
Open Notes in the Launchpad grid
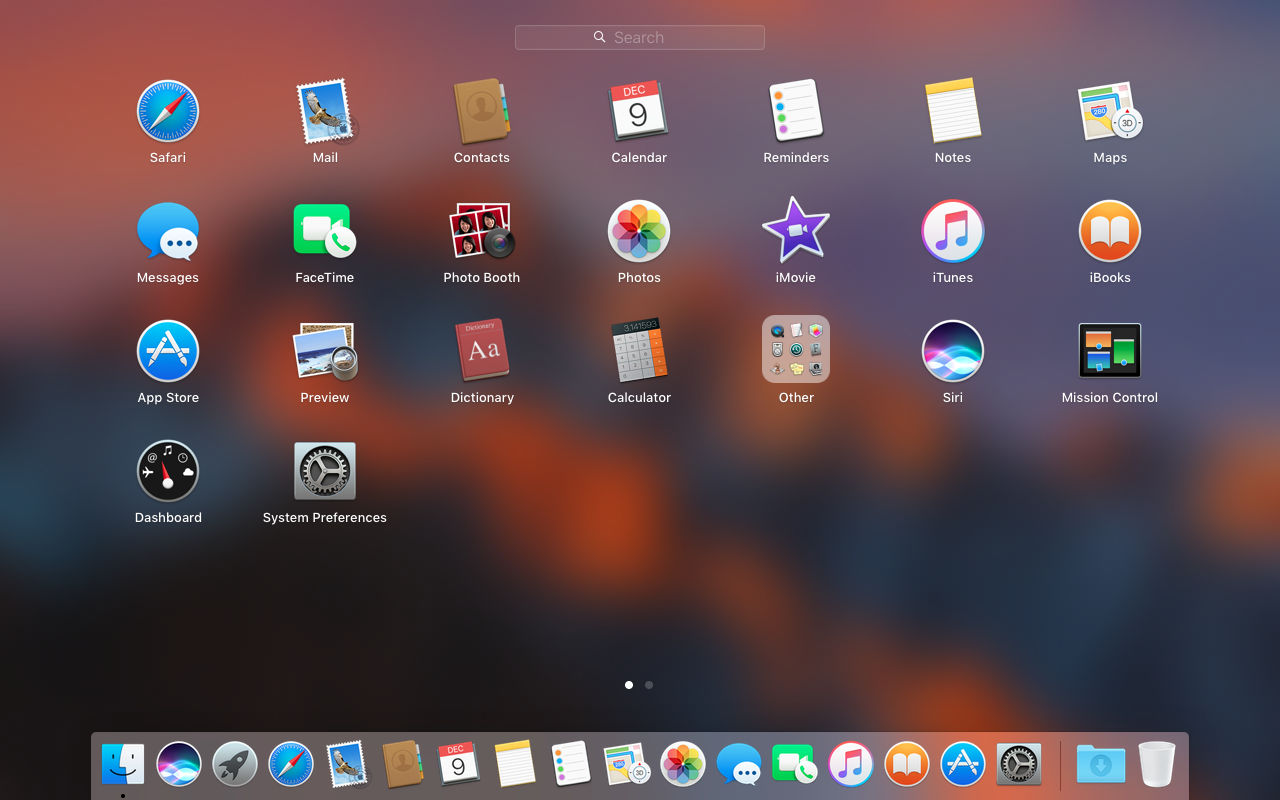953,111
